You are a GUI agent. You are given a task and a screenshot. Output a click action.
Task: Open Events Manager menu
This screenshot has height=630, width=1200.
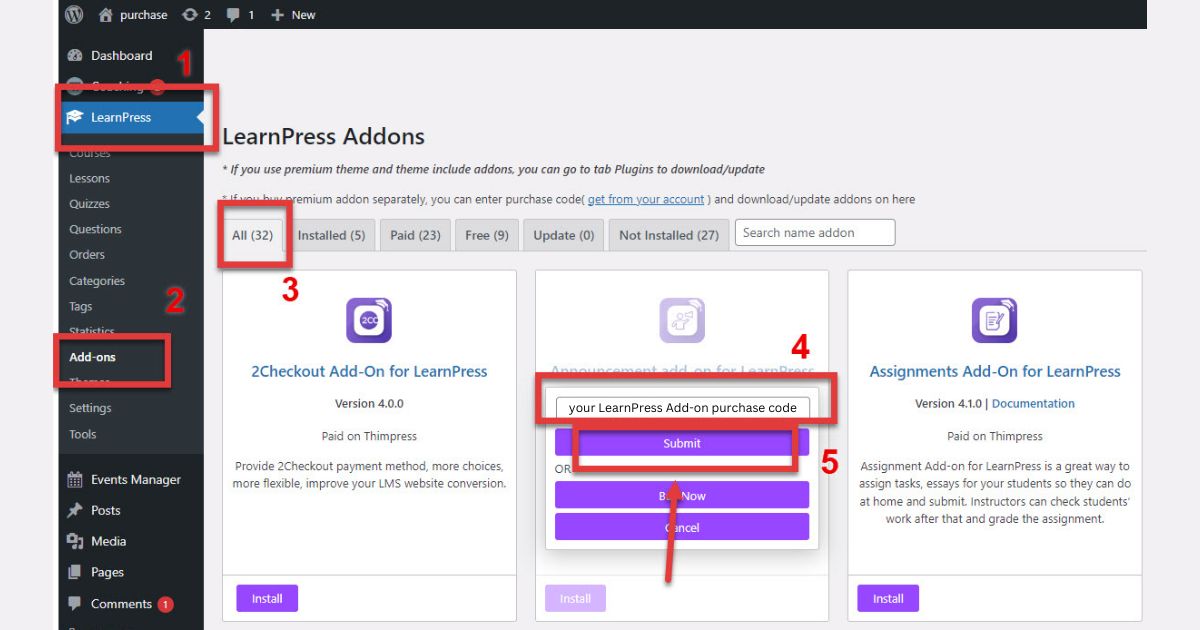[x=136, y=480]
